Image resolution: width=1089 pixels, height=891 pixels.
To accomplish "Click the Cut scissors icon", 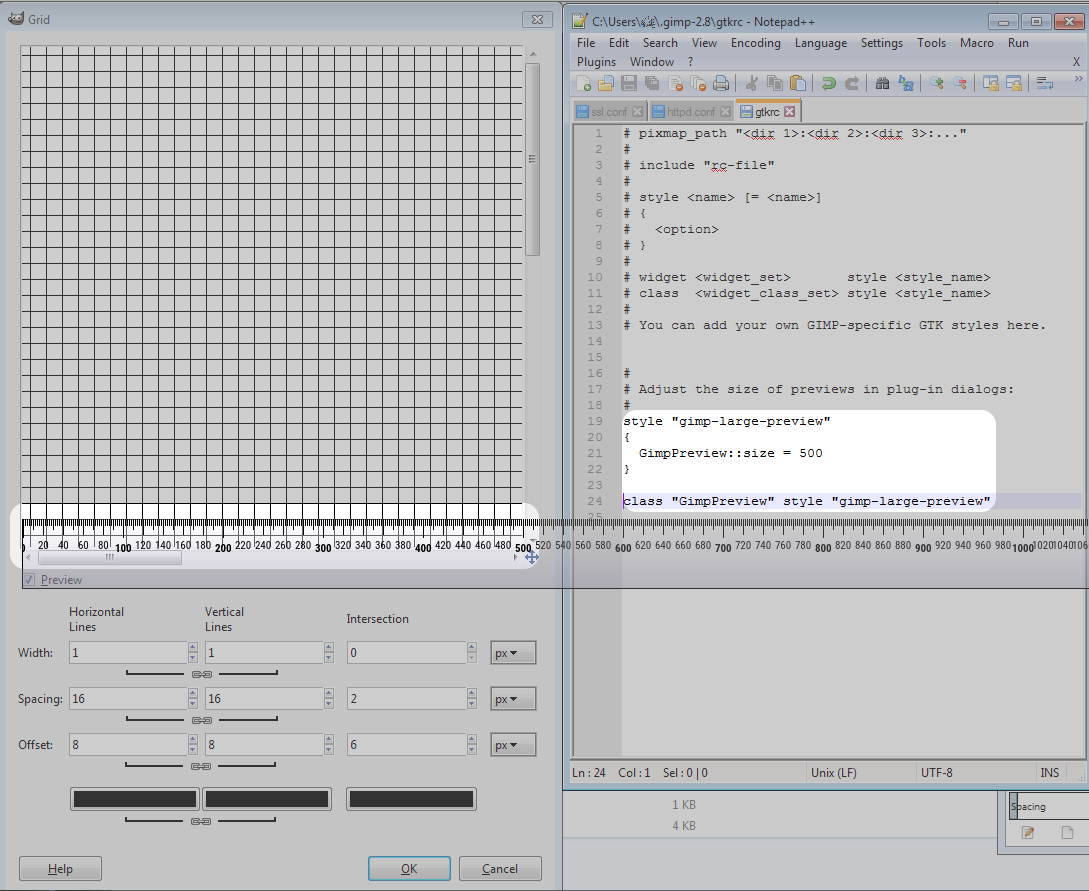I will click(752, 84).
